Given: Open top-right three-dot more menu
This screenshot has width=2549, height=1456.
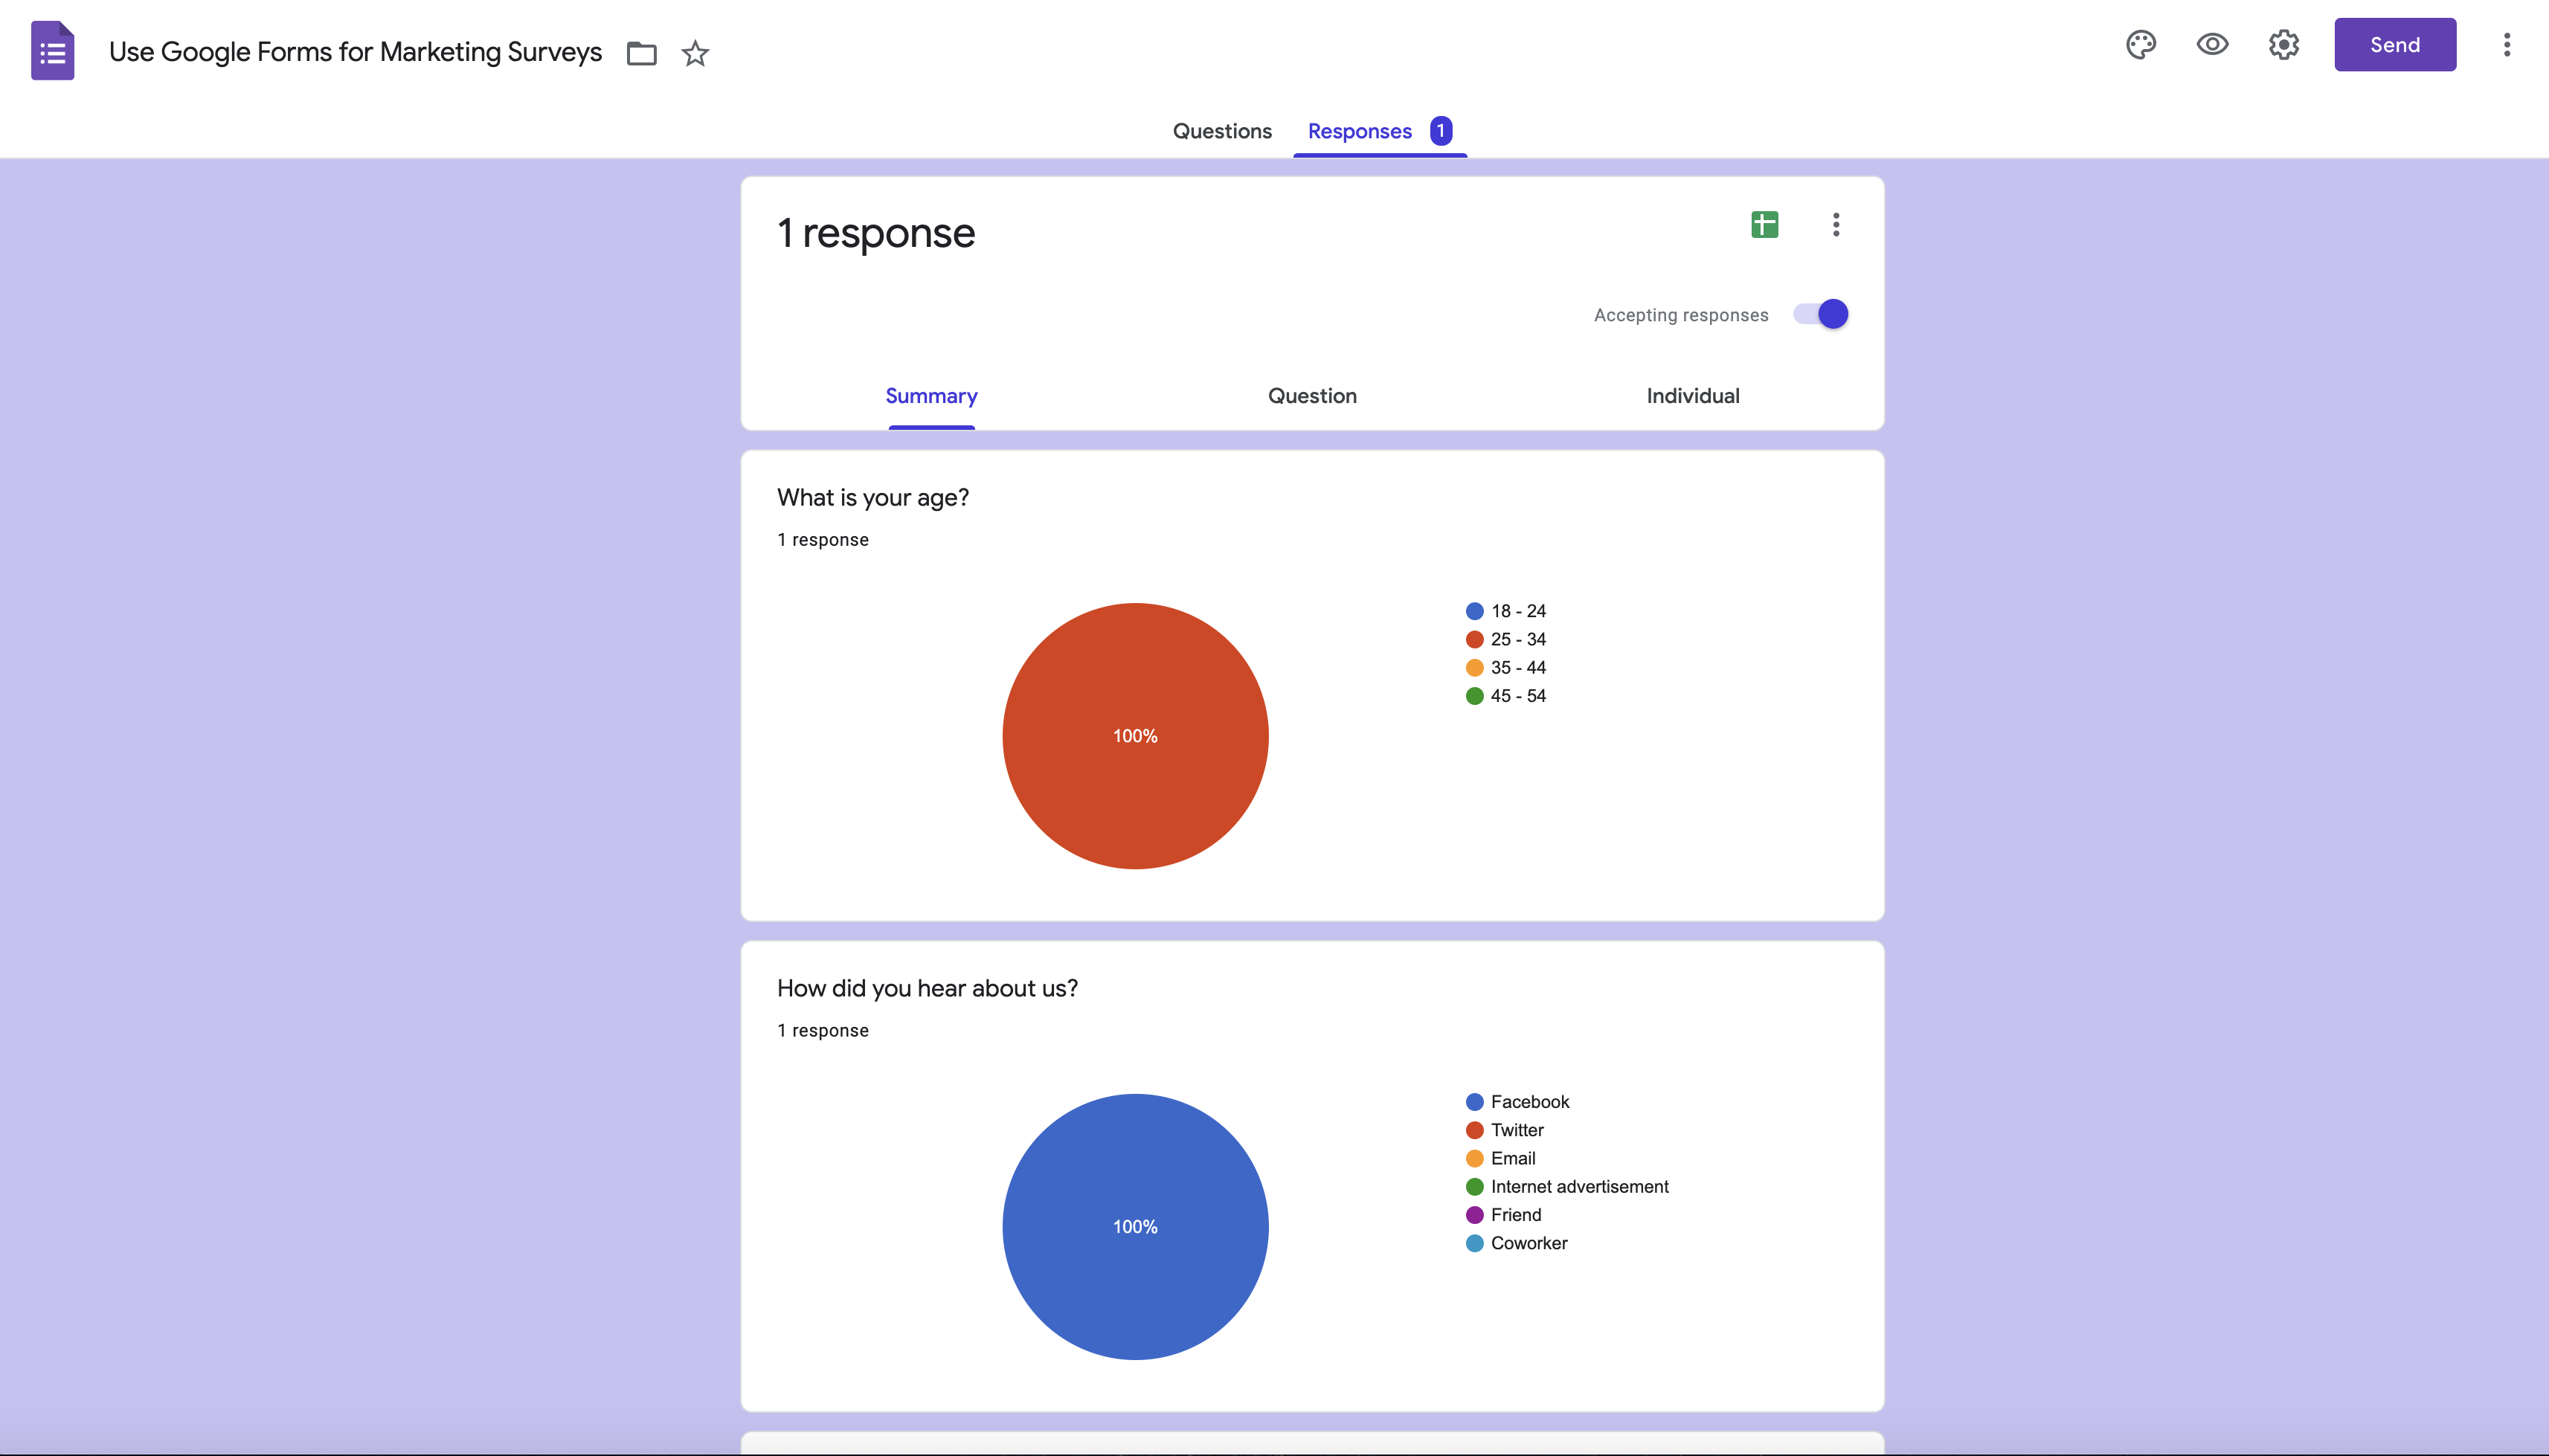Looking at the screenshot, I should coord(2506,45).
